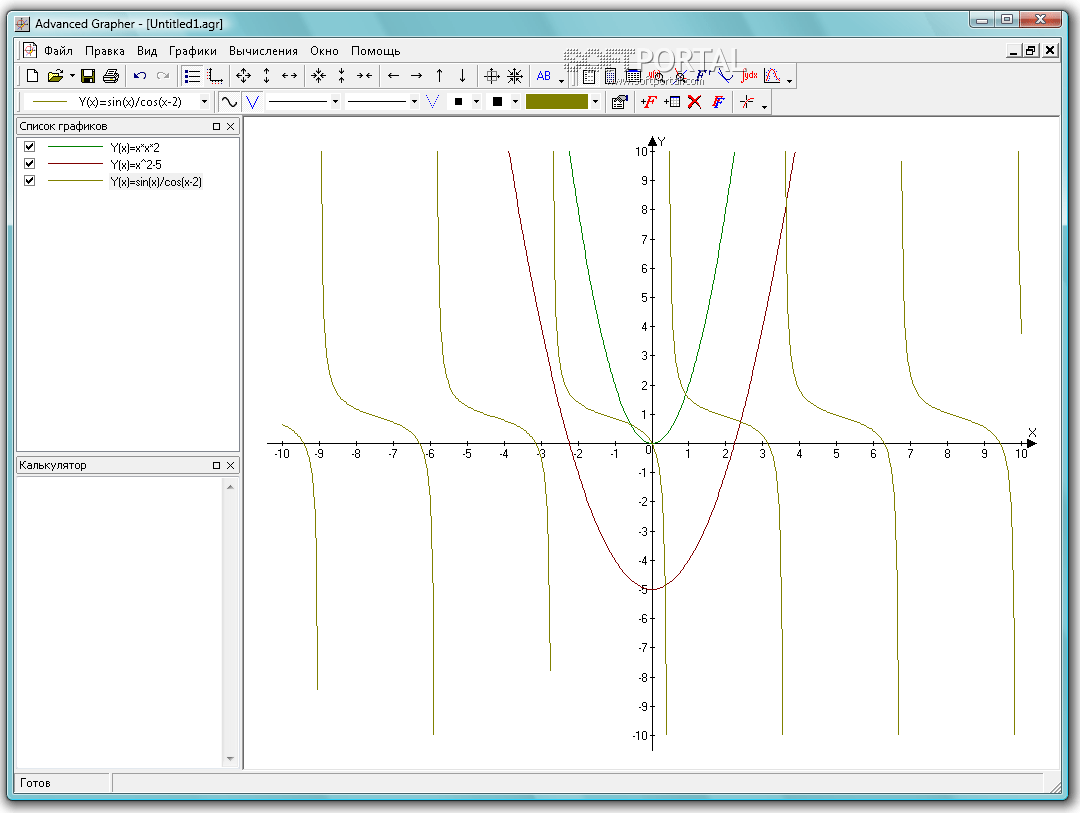
Task: Compress the view vertically with inward vertical arrows
Action: 342,76
